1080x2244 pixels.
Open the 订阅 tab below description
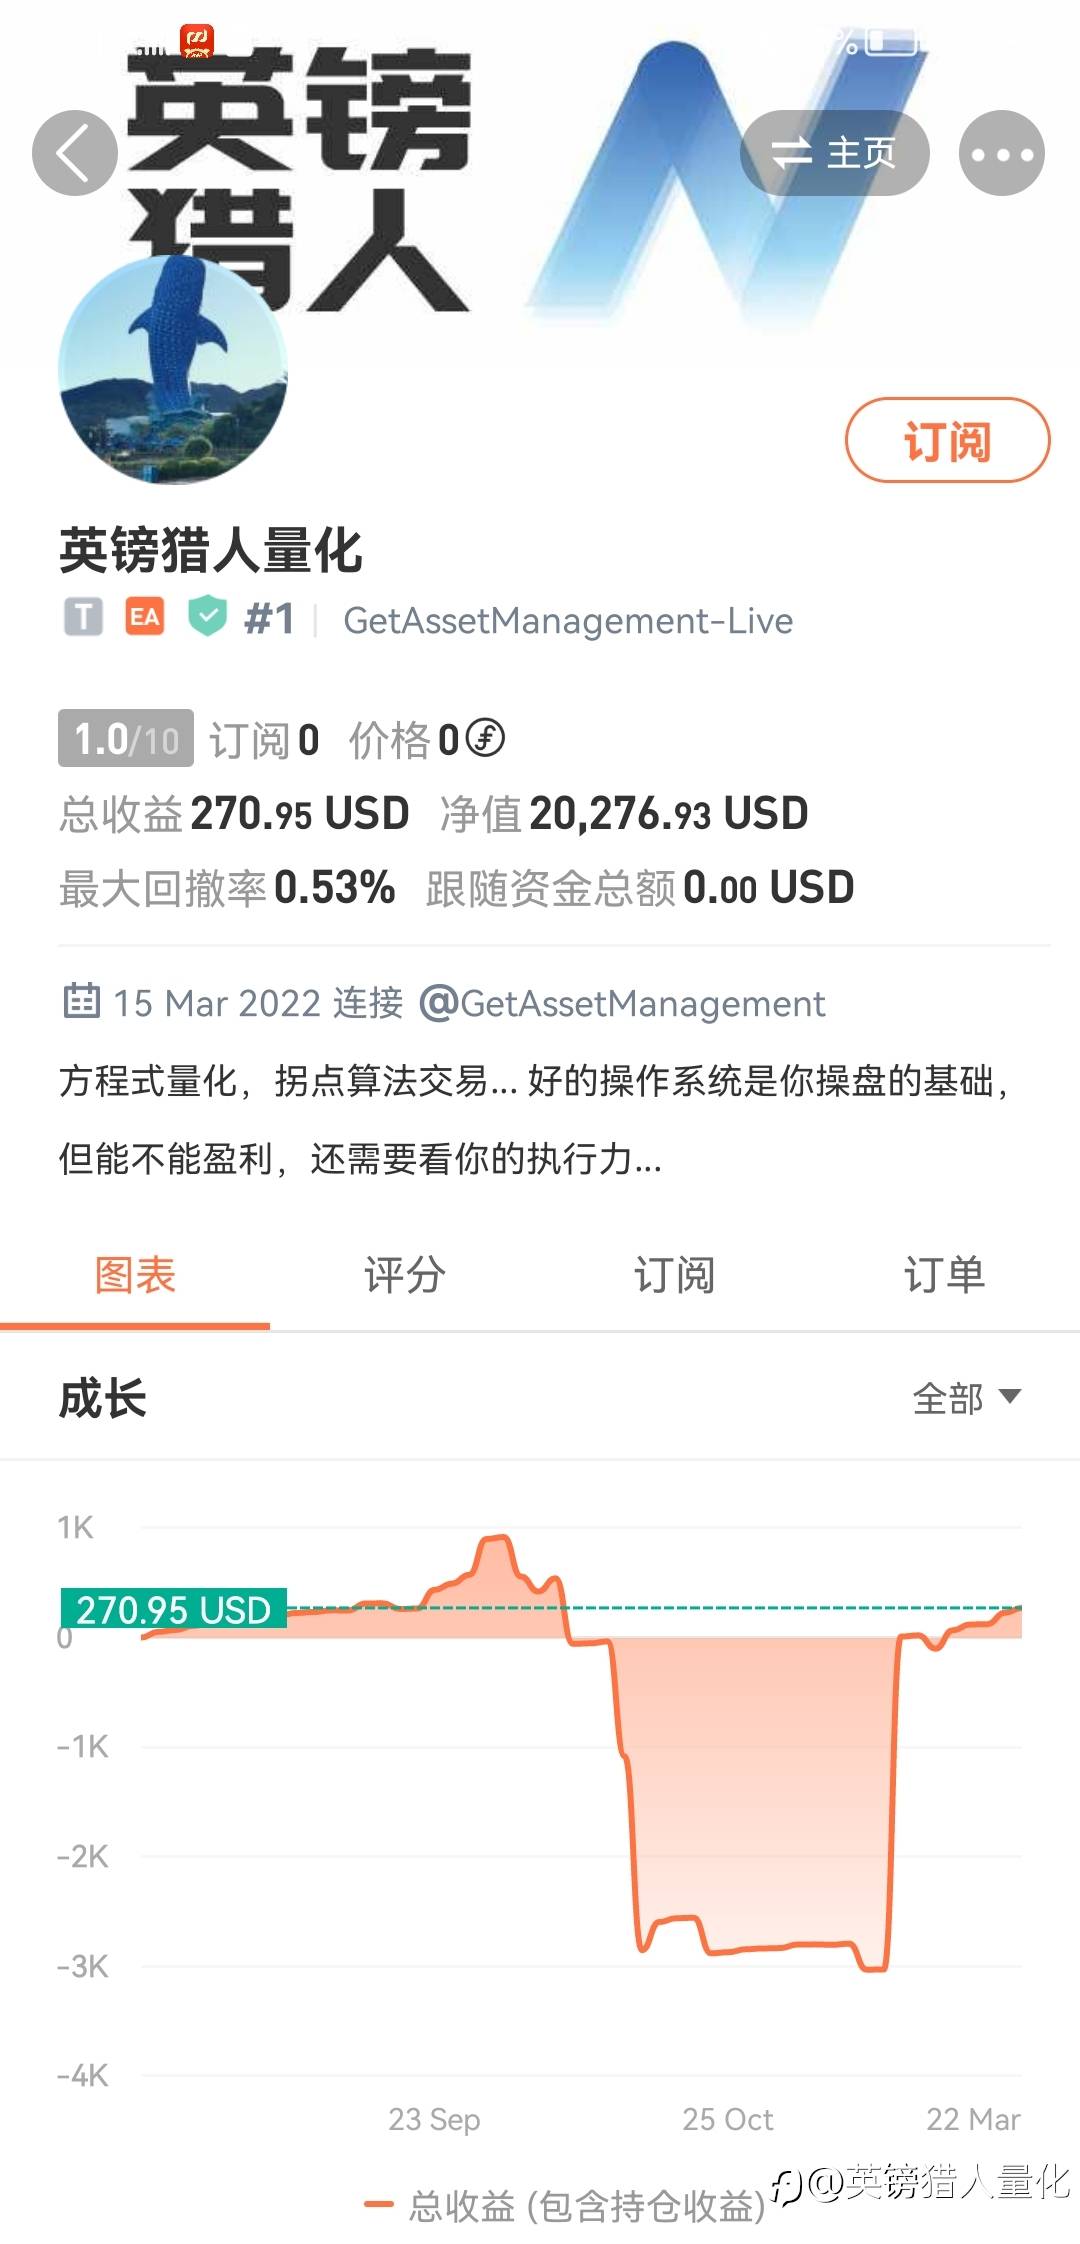pos(674,1275)
